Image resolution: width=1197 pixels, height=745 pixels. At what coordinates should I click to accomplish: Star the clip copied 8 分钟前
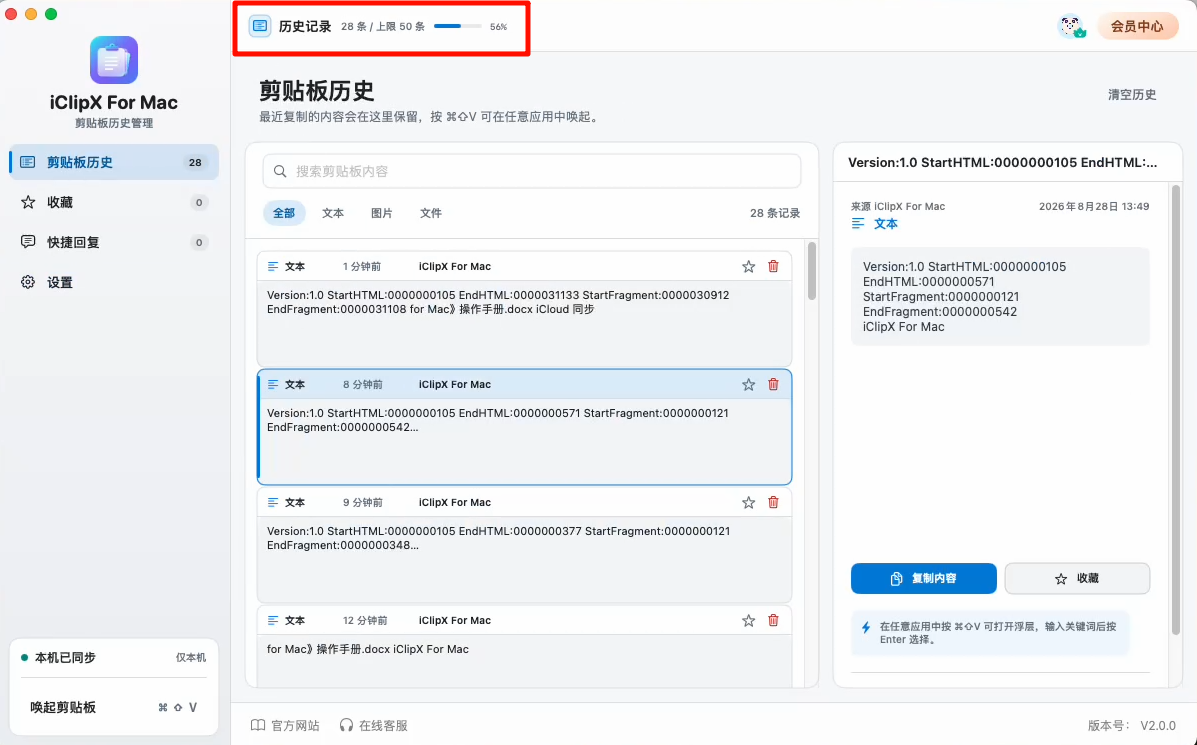click(748, 385)
